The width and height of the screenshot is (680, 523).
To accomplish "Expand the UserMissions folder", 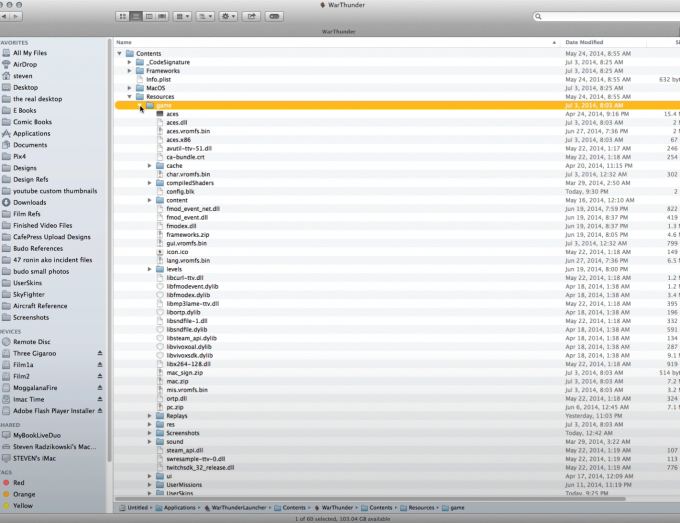I will click(x=150, y=485).
